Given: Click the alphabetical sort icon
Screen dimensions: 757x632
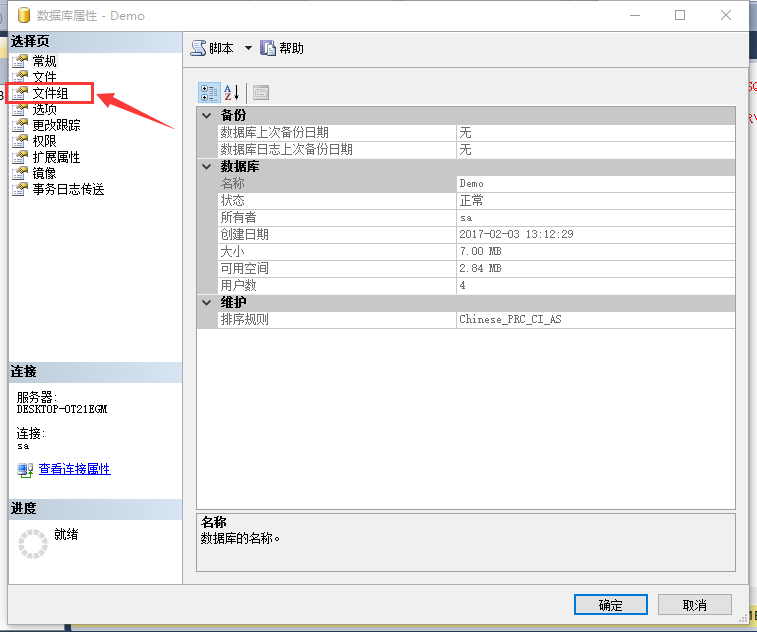Looking at the screenshot, I should pyautogui.click(x=232, y=93).
